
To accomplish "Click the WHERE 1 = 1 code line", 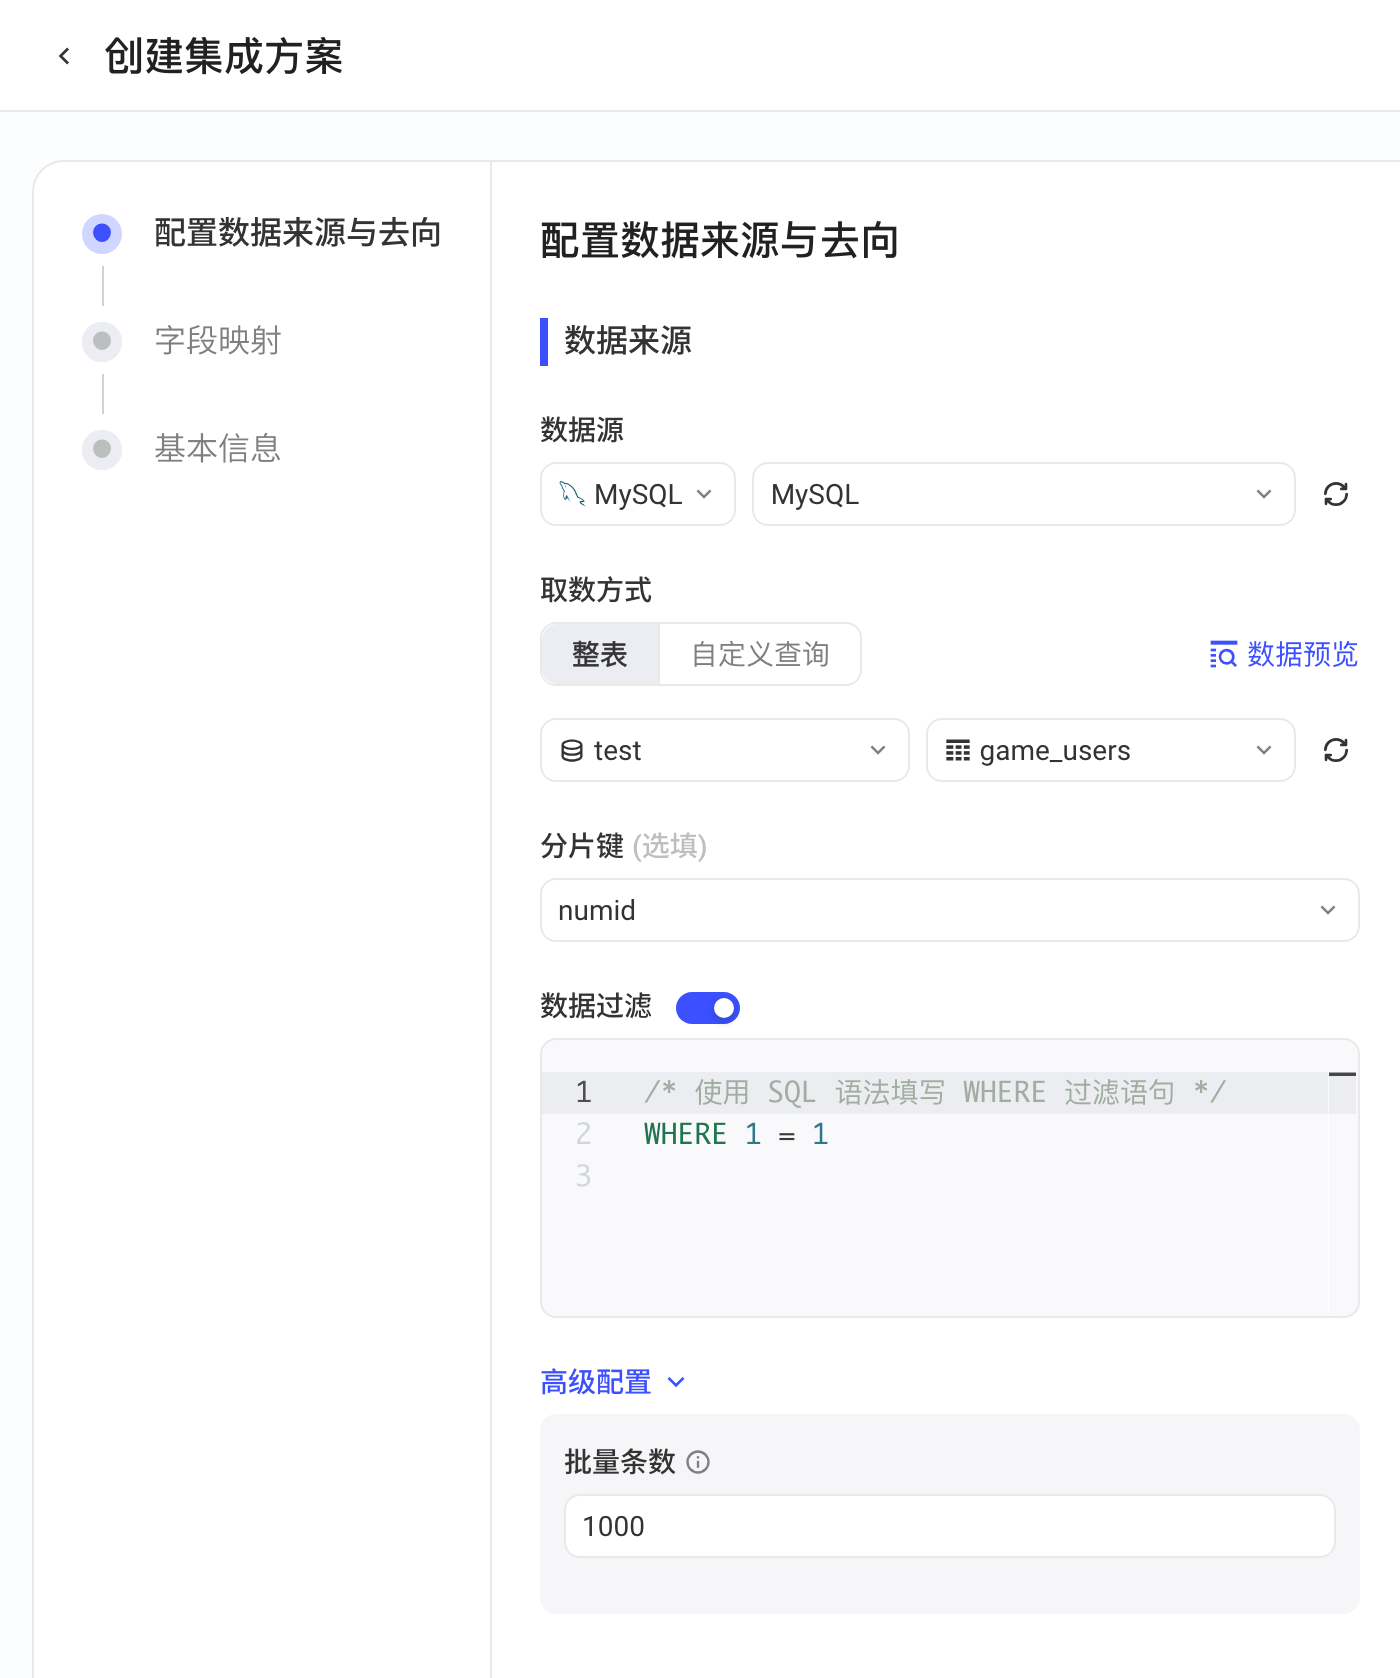I will point(736,1134).
